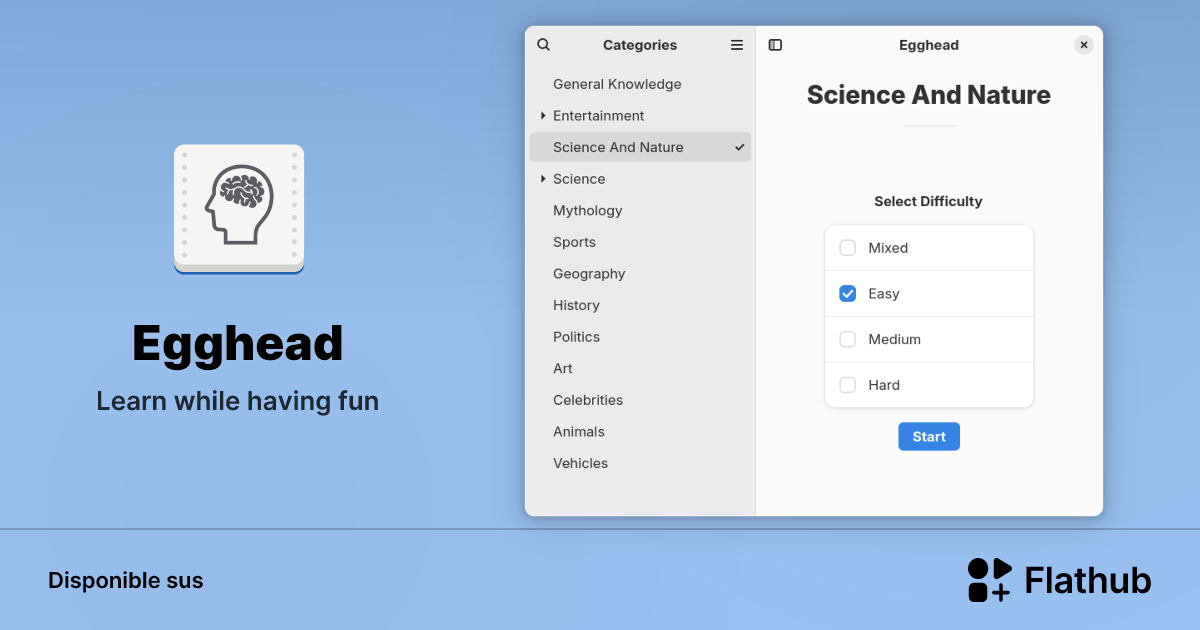Close the Egghead window
The height and width of the screenshot is (630, 1200).
1083,44
